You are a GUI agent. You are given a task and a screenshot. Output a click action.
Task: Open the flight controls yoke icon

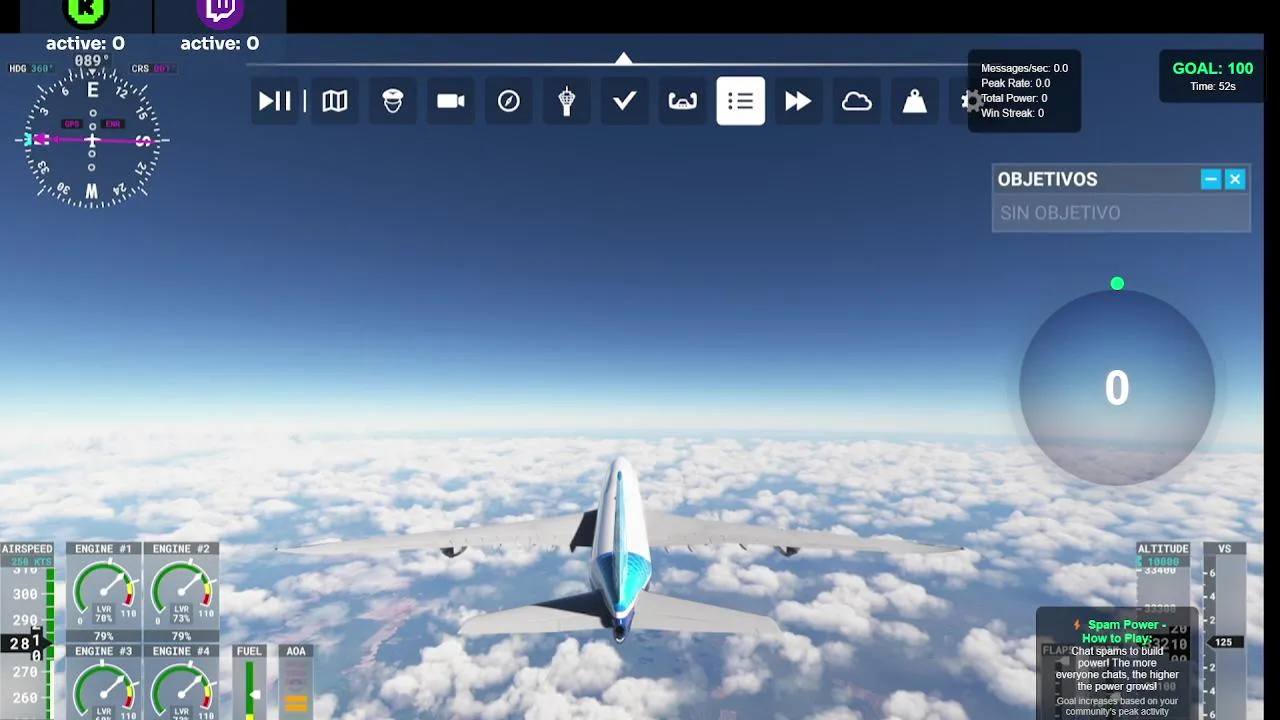pos(683,101)
